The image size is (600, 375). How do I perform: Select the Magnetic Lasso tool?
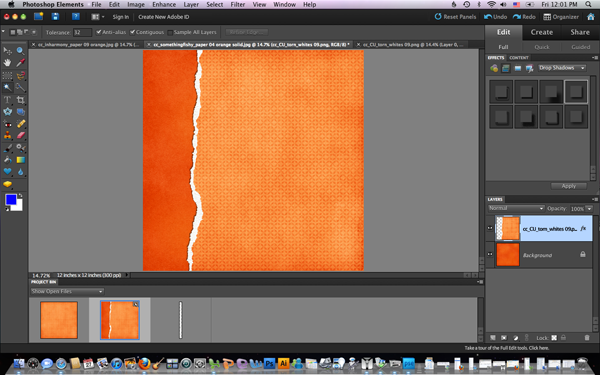click(21, 75)
